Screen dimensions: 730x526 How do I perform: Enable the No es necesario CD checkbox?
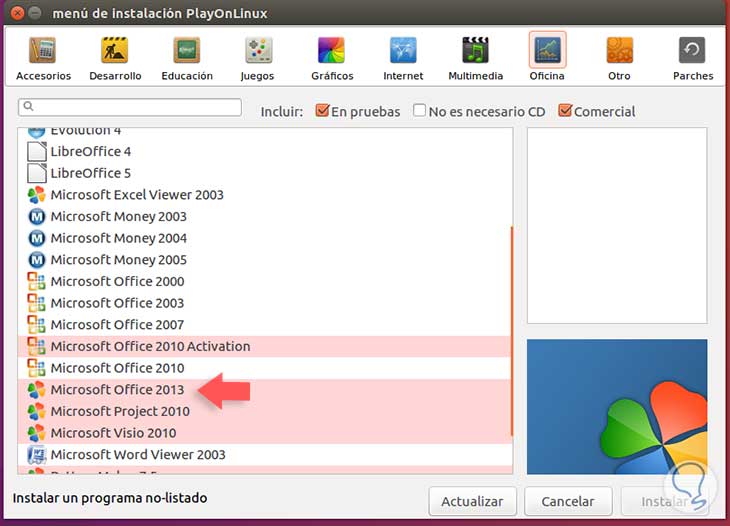click(x=419, y=111)
